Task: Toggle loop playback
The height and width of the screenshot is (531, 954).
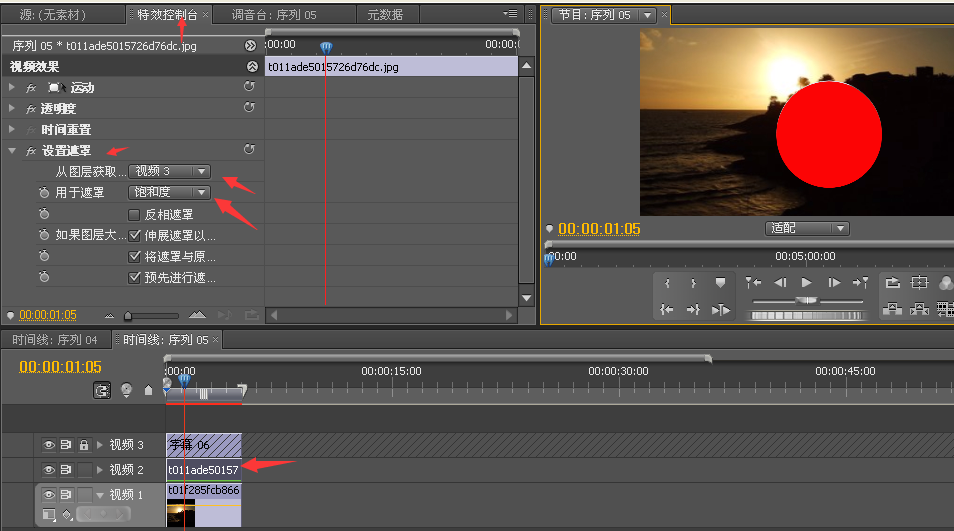Action: pos(893,282)
